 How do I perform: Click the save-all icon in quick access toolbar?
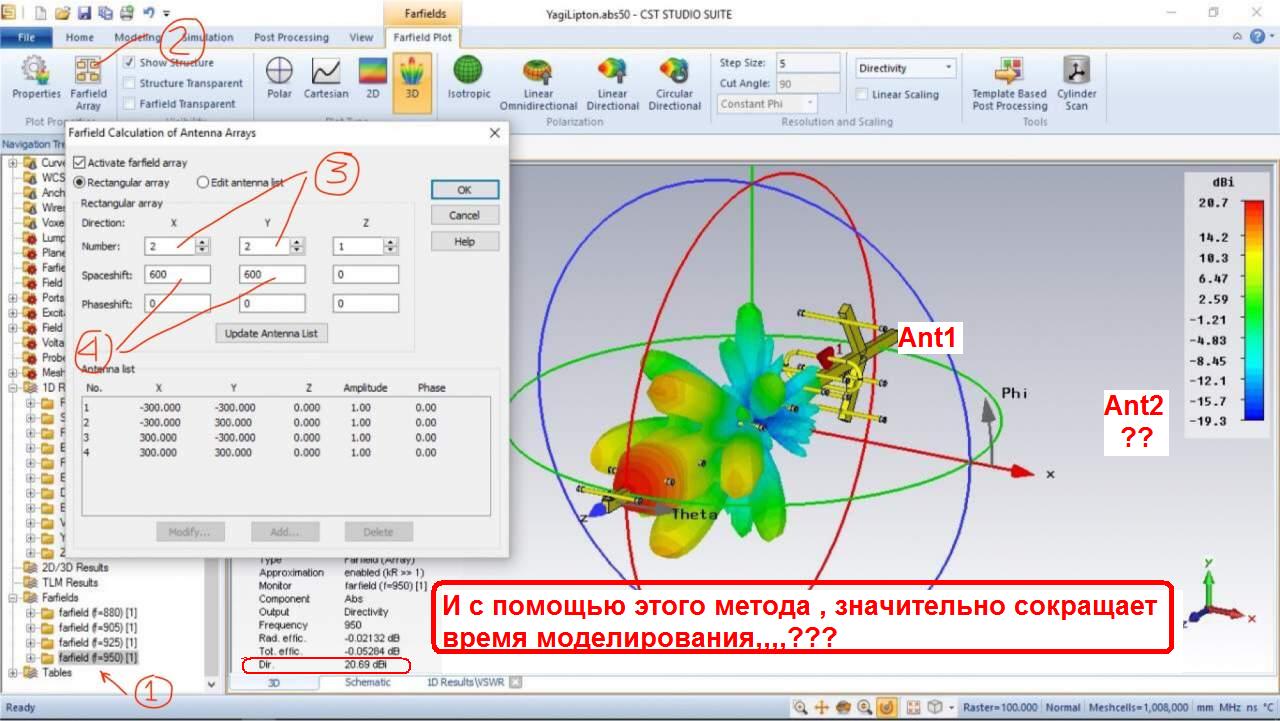click(104, 13)
